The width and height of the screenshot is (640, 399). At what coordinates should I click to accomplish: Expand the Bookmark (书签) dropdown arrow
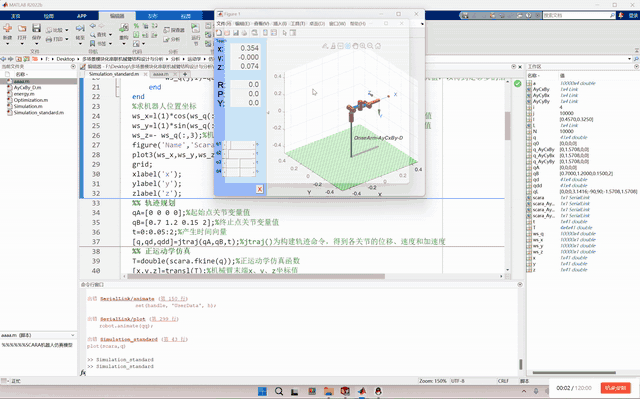tap(110, 44)
